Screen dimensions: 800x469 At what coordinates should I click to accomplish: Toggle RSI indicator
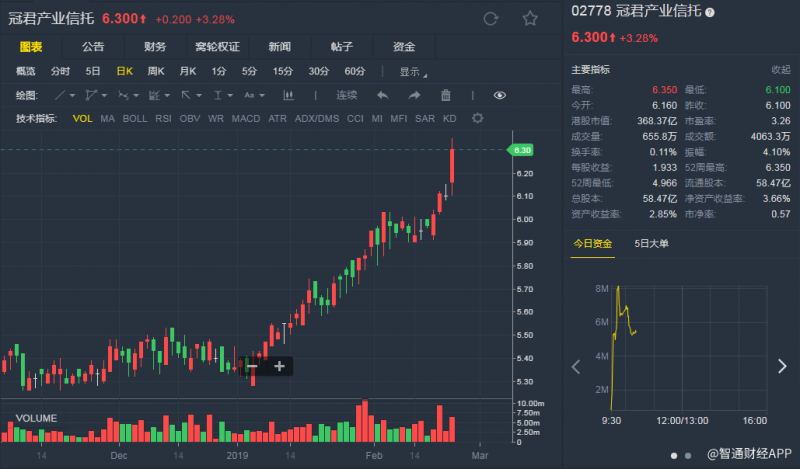point(163,119)
